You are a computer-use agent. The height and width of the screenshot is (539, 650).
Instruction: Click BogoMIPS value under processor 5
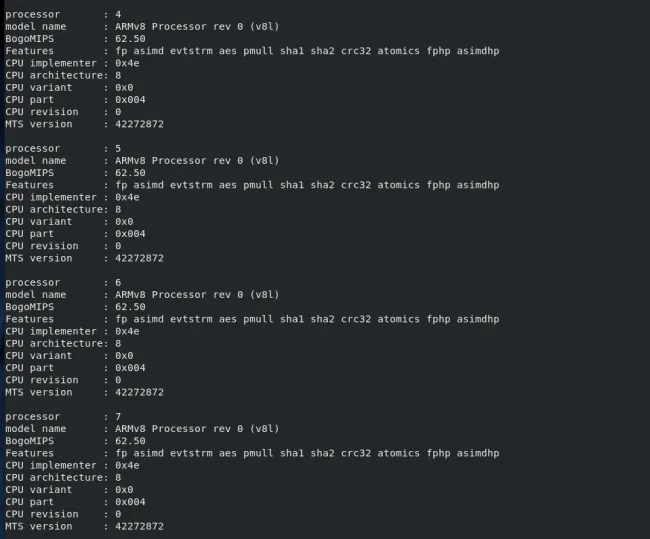pyautogui.click(x=130, y=172)
